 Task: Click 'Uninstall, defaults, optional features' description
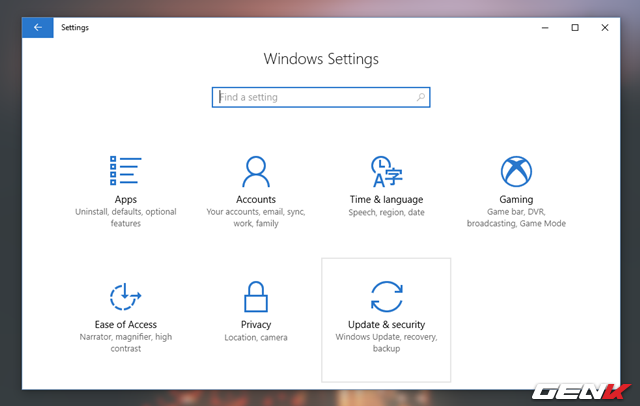point(125,217)
